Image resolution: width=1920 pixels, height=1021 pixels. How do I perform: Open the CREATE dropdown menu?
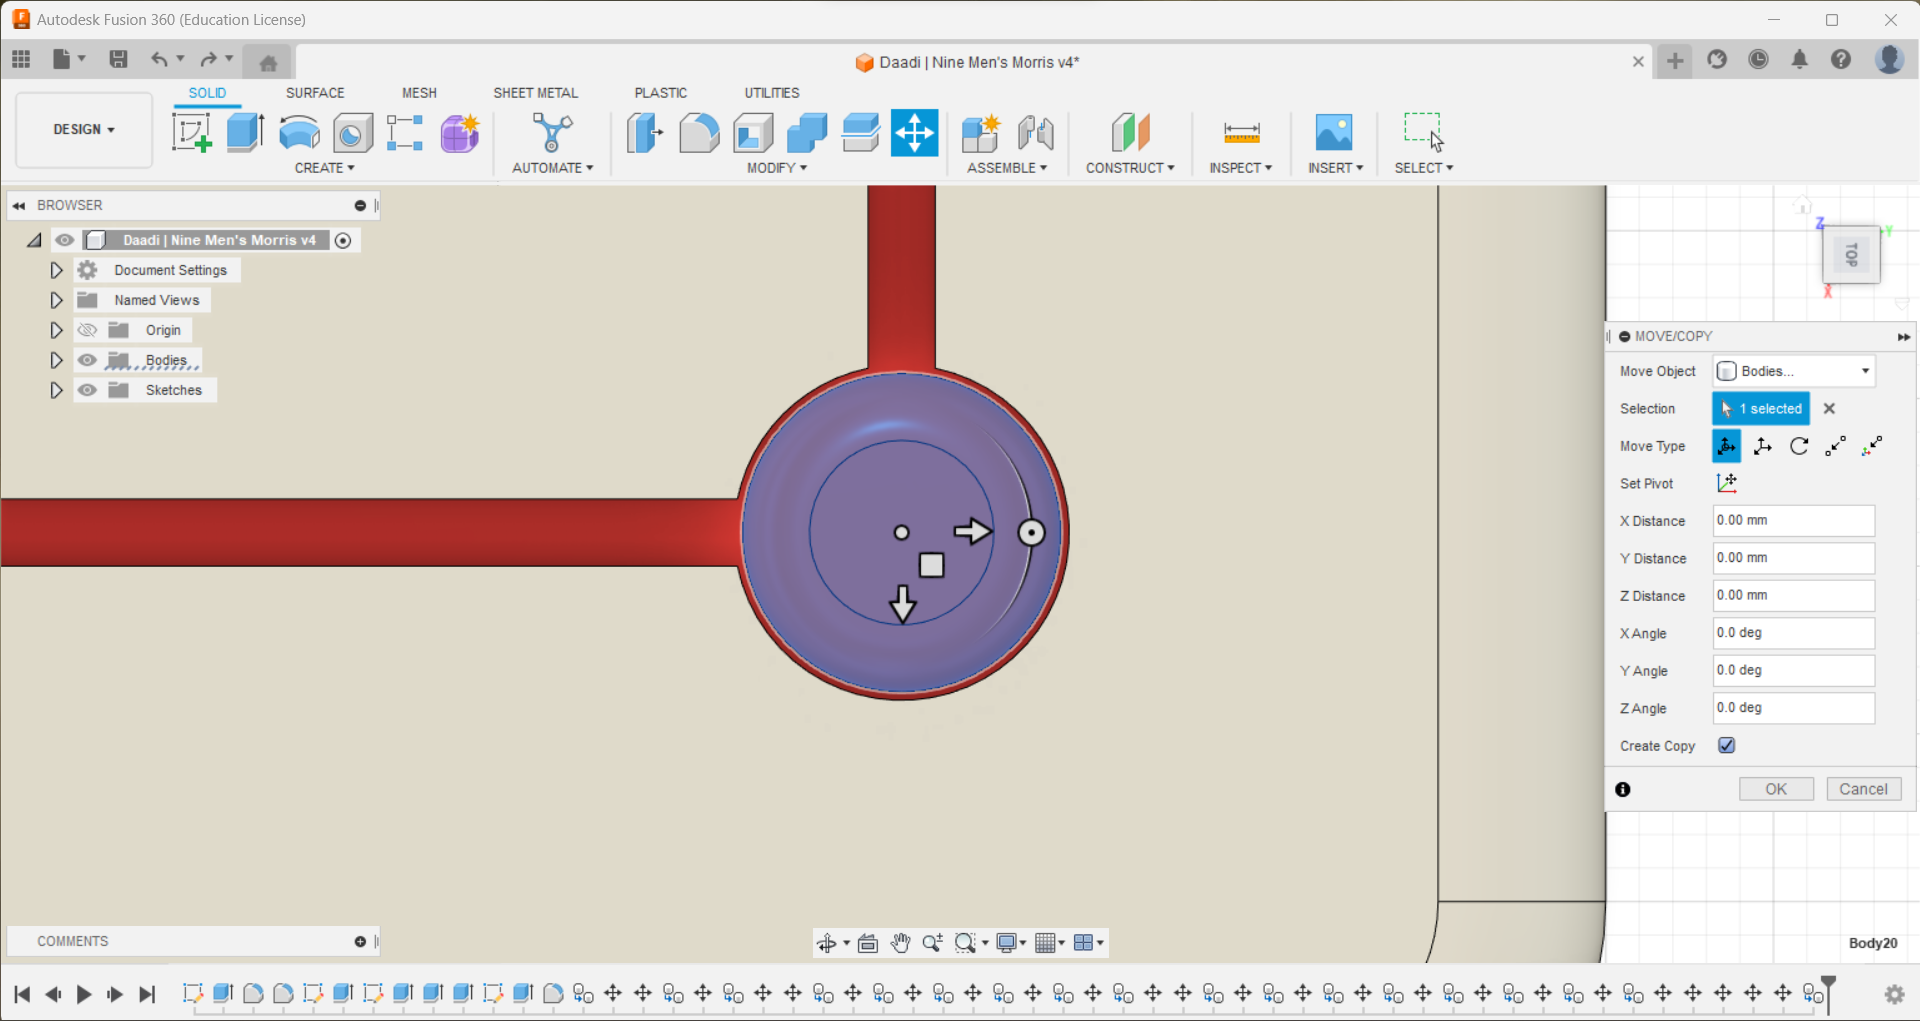click(x=324, y=167)
